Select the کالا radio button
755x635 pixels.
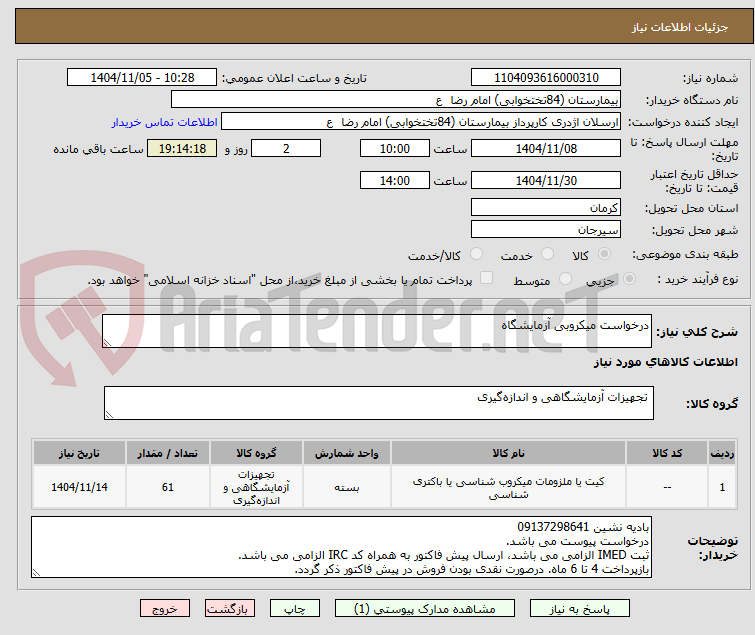tap(604, 254)
